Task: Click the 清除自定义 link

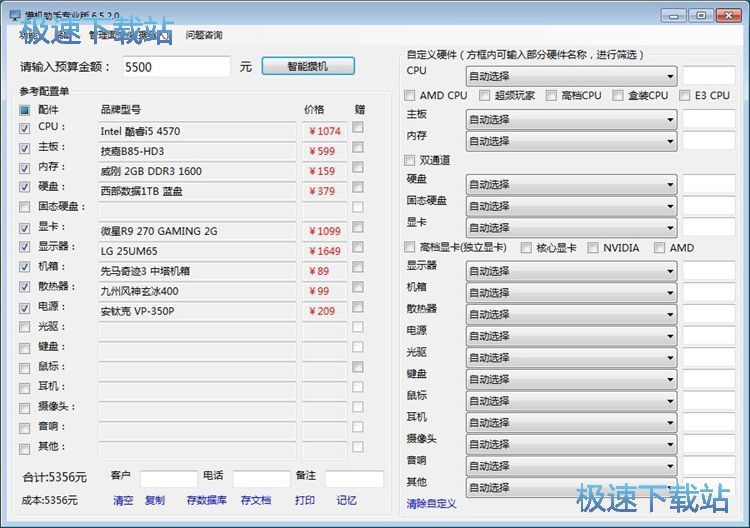Action: 431,504
